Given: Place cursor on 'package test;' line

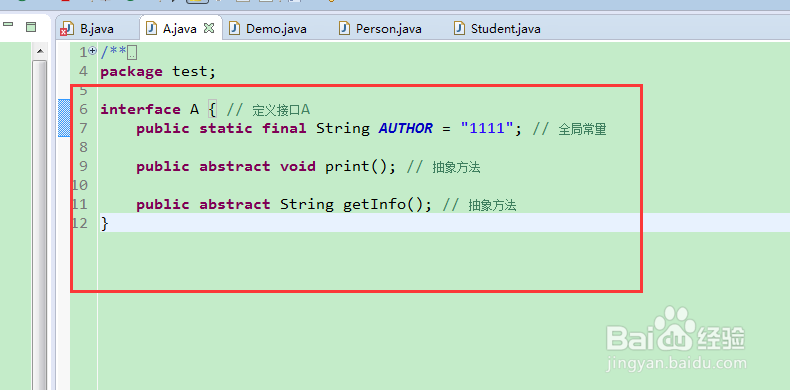Looking at the screenshot, I should point(158,72).
